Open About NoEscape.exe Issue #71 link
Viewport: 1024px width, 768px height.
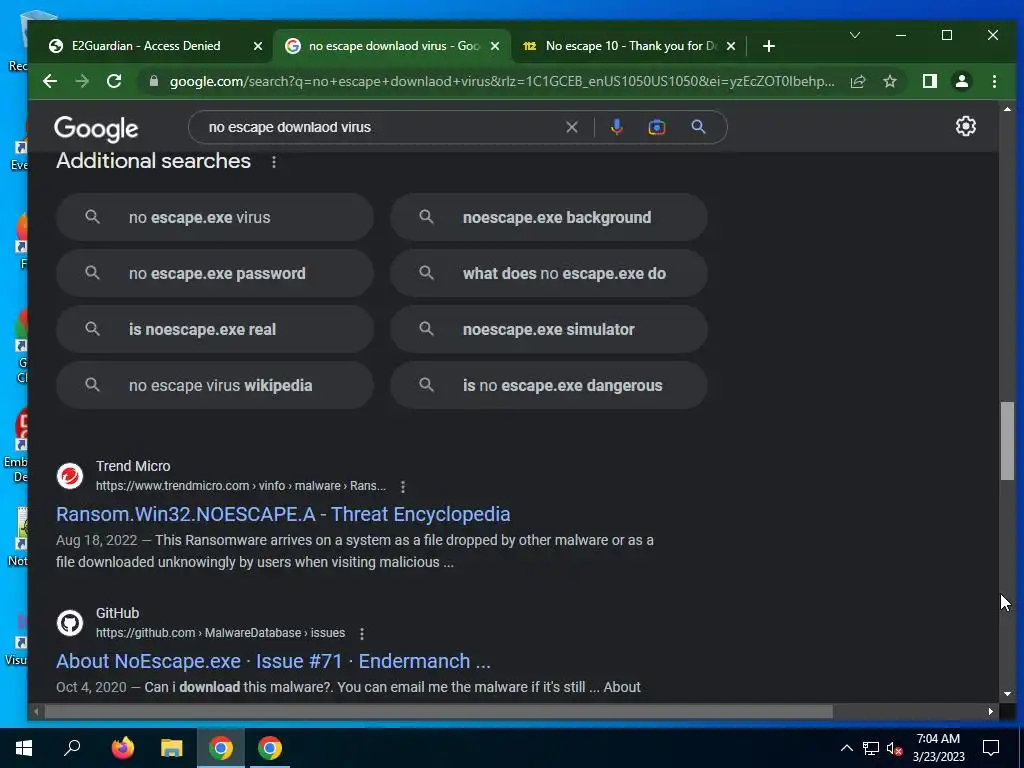tap(273, 662)
